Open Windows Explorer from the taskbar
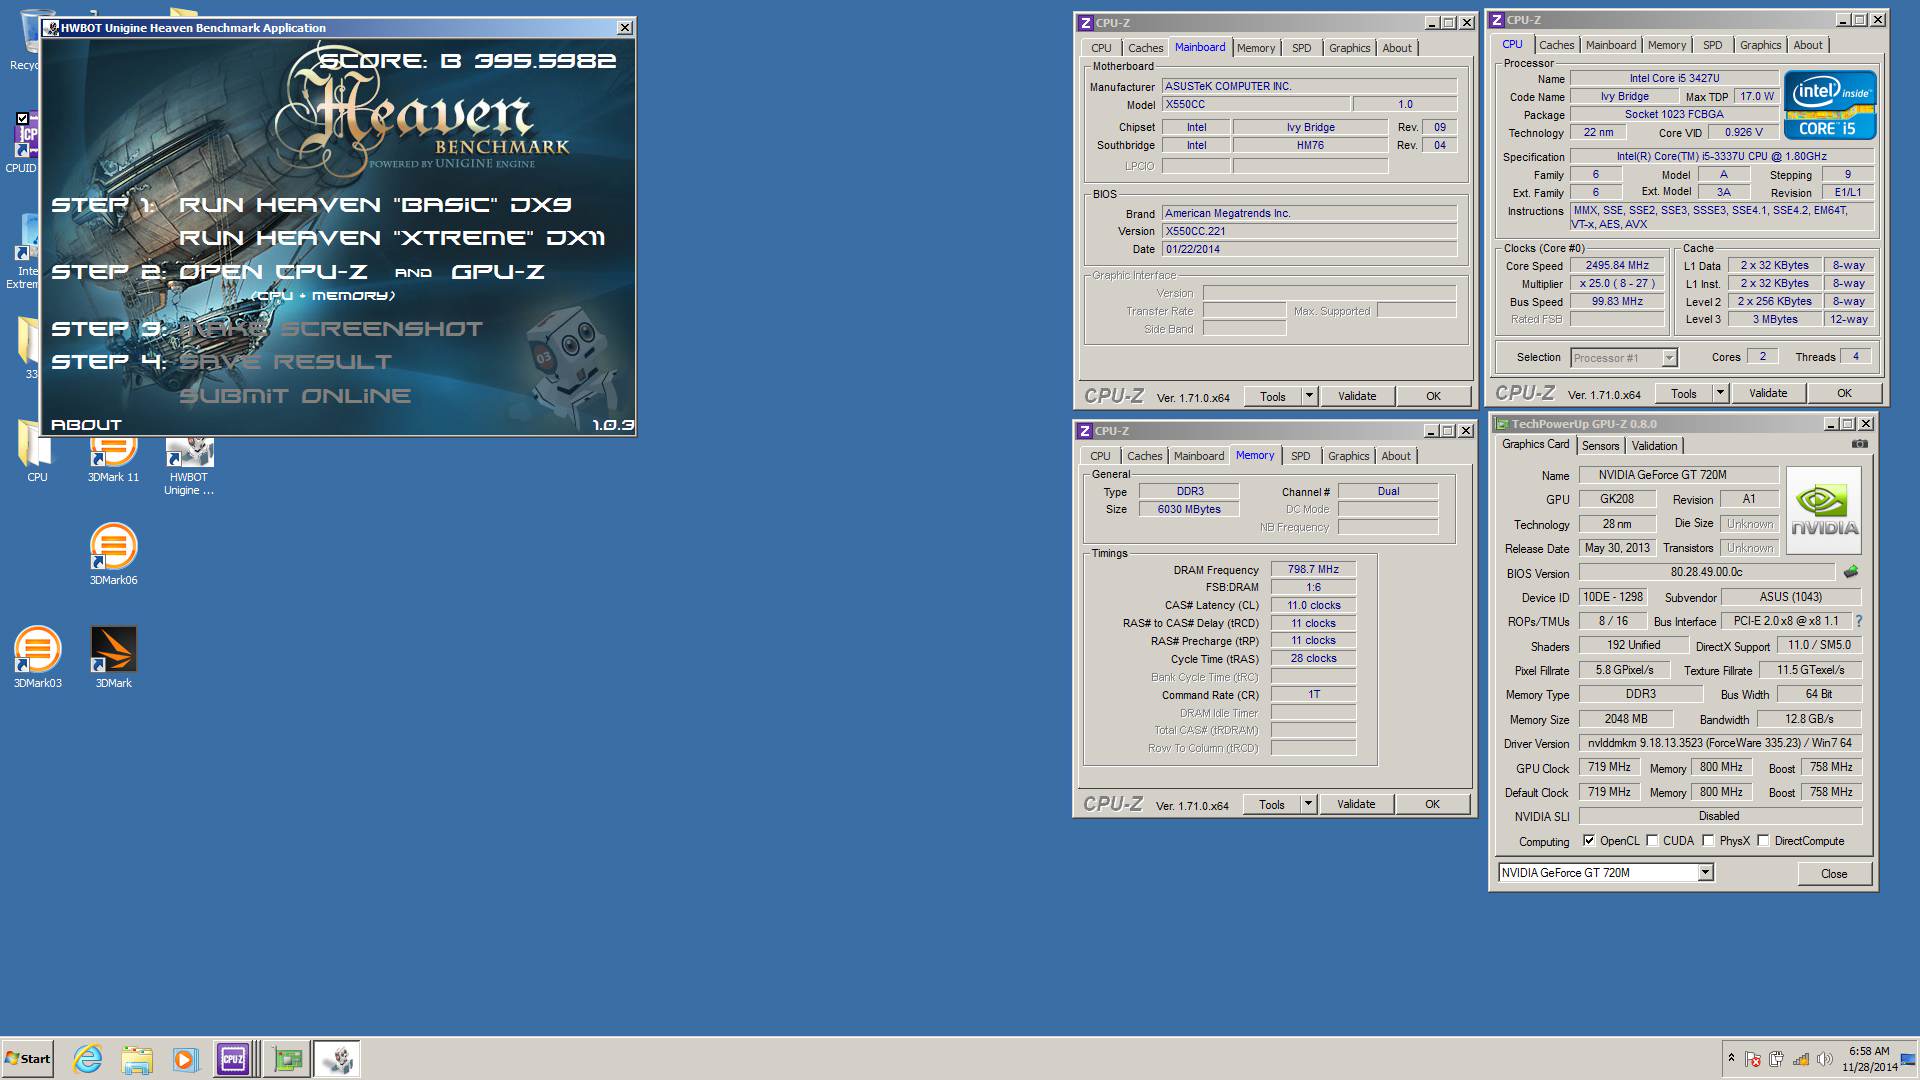The image size is (1920, 1080). [137, 1059]
